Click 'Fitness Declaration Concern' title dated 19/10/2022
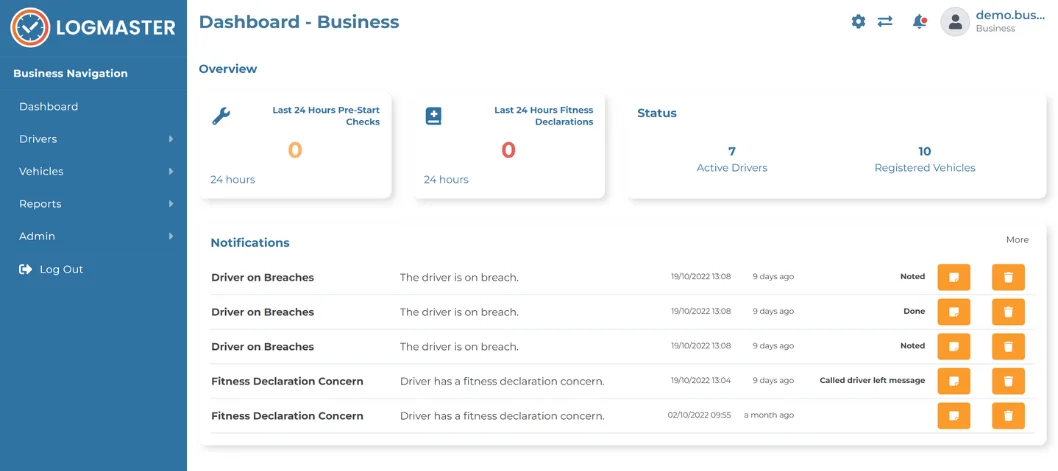 [287, 381]
